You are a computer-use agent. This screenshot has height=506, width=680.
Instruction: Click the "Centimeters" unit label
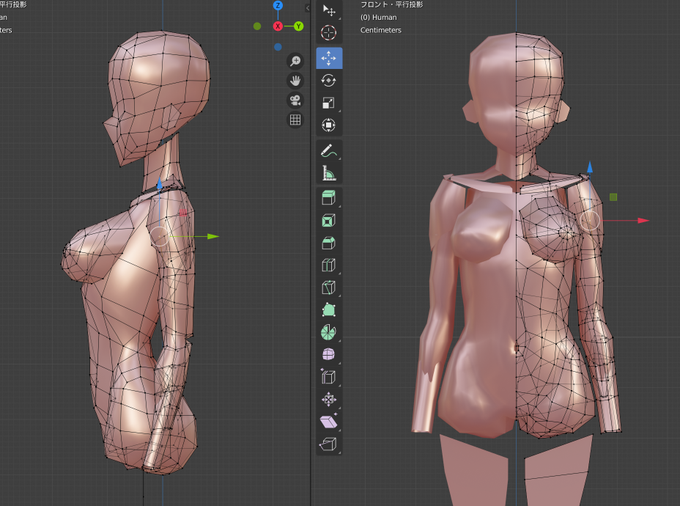click(381, 30)
